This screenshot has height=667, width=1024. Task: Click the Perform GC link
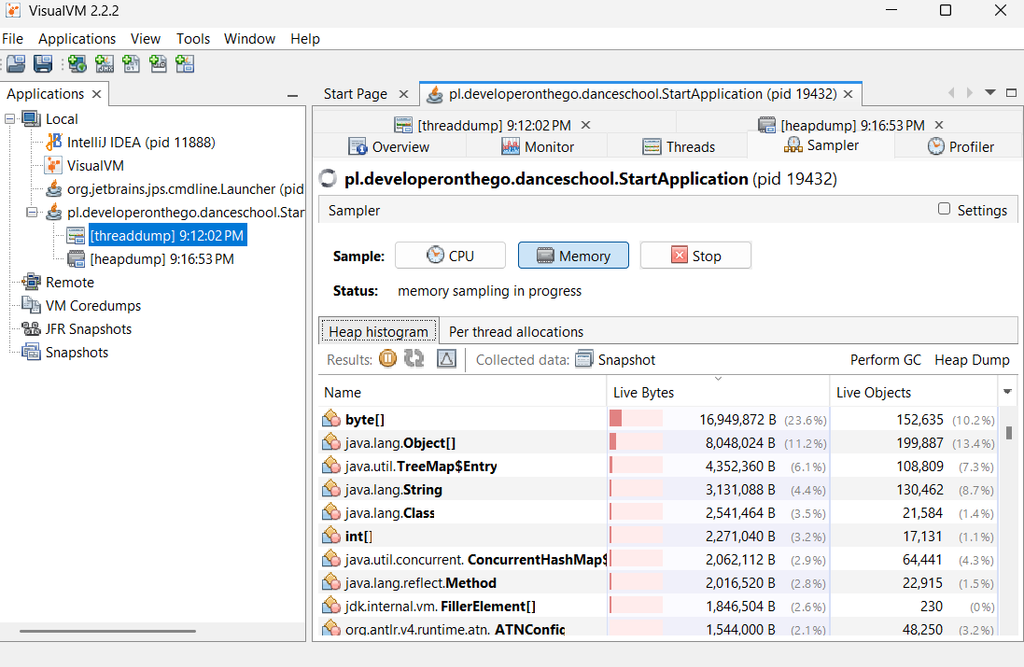pos(886,360)
